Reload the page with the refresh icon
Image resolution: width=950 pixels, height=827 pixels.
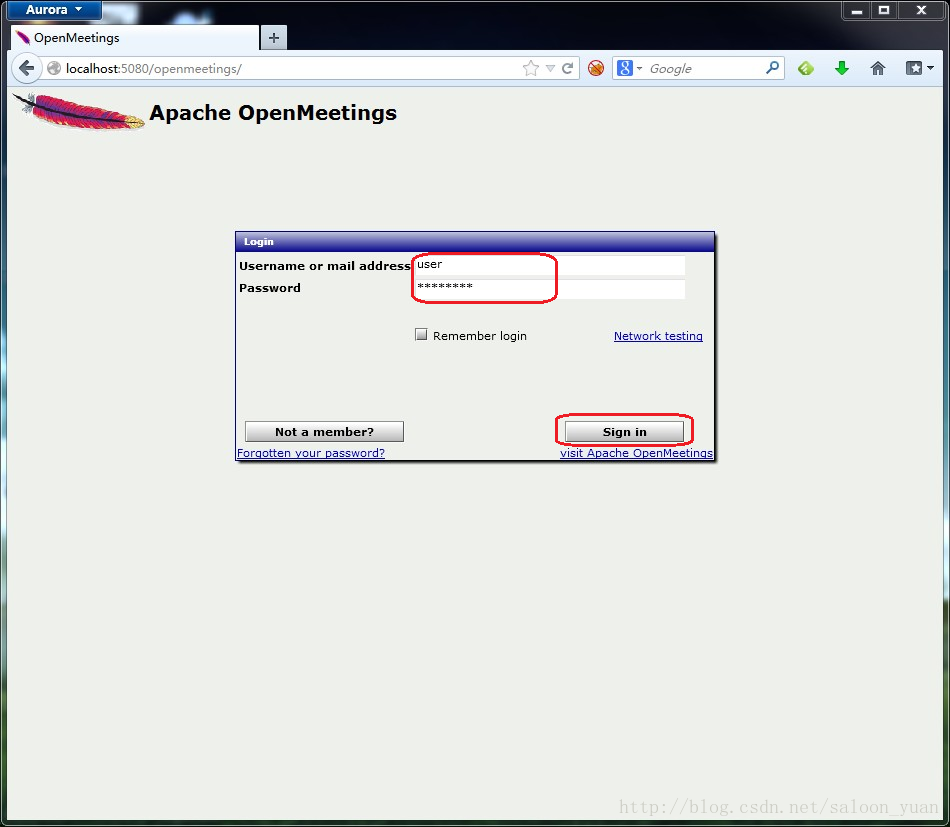click(567, 68)
